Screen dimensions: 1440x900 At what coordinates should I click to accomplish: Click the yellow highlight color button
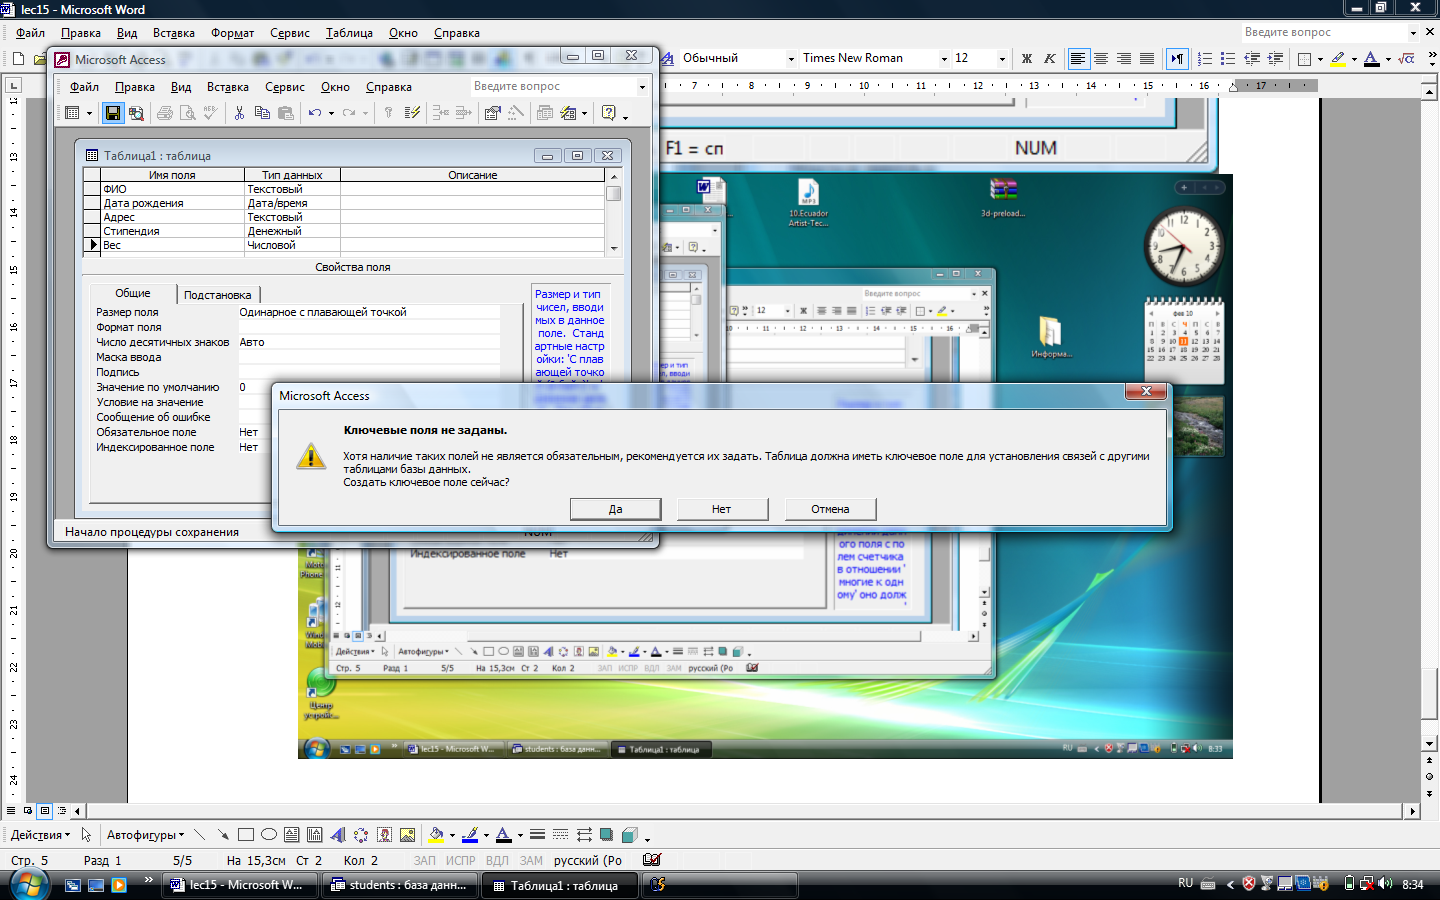pos(1338,59)
